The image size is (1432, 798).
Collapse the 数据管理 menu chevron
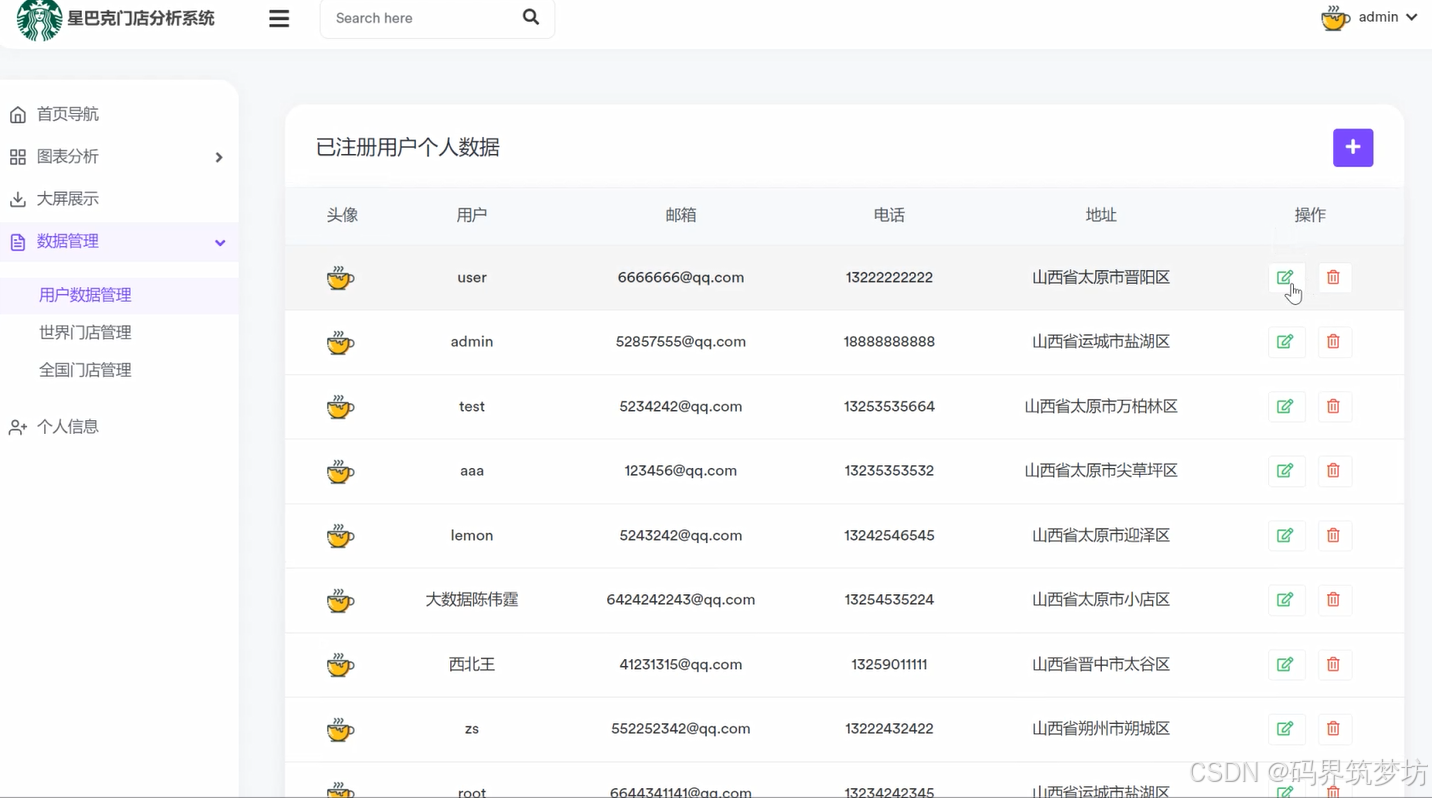pos(220,242)
